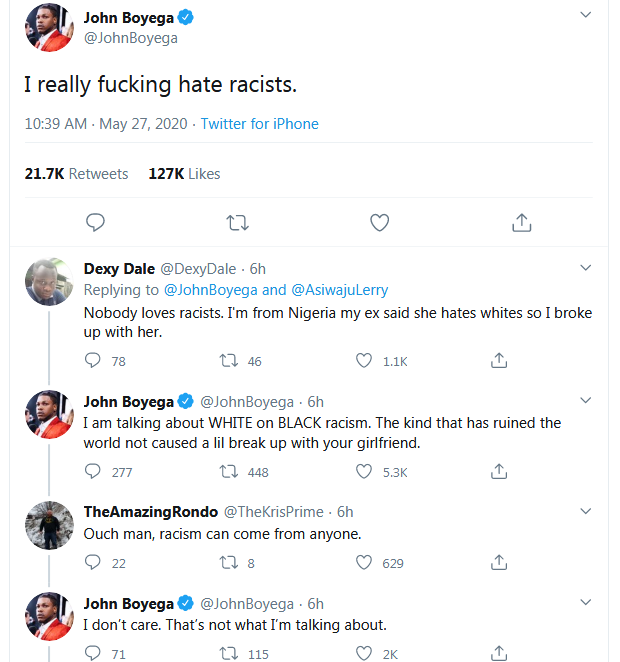Share TheAmazingRondo's reply

point(500,562)
